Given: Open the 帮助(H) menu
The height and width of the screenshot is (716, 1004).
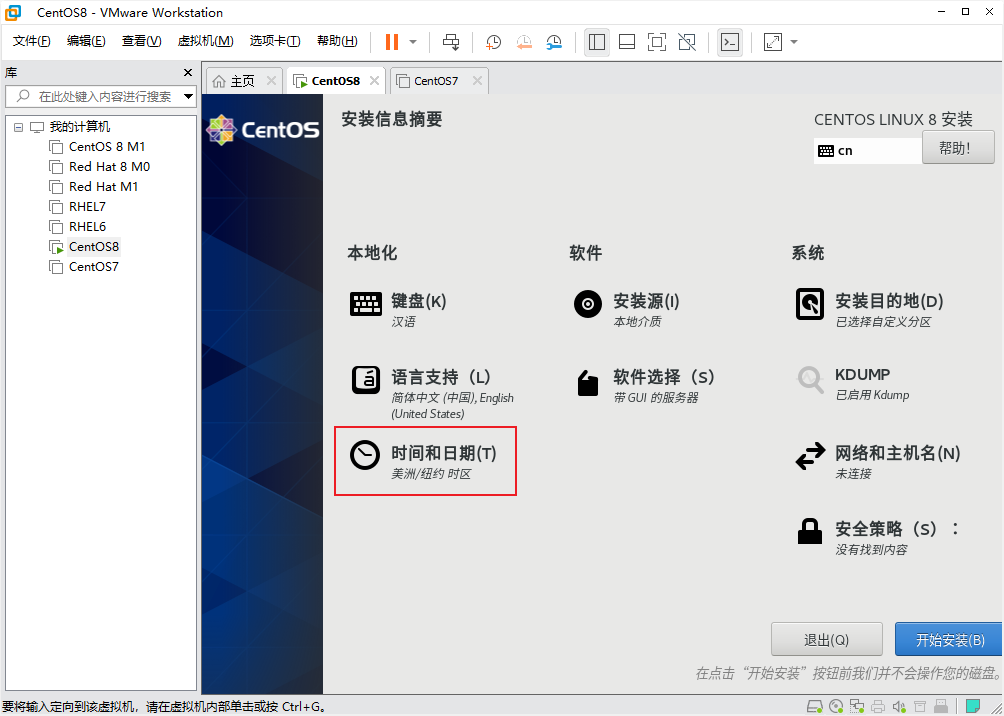Looking at the screenshot, I should point(337,42).
